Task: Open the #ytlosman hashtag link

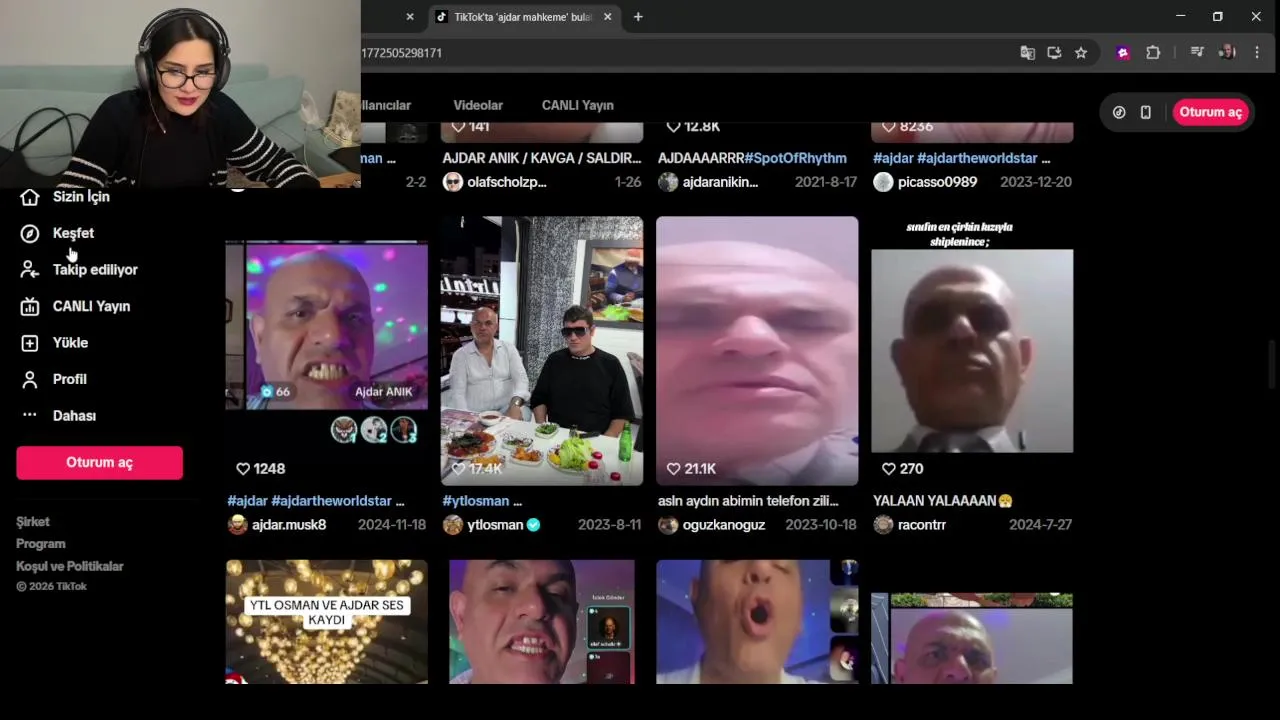Action: pos(476,501)
